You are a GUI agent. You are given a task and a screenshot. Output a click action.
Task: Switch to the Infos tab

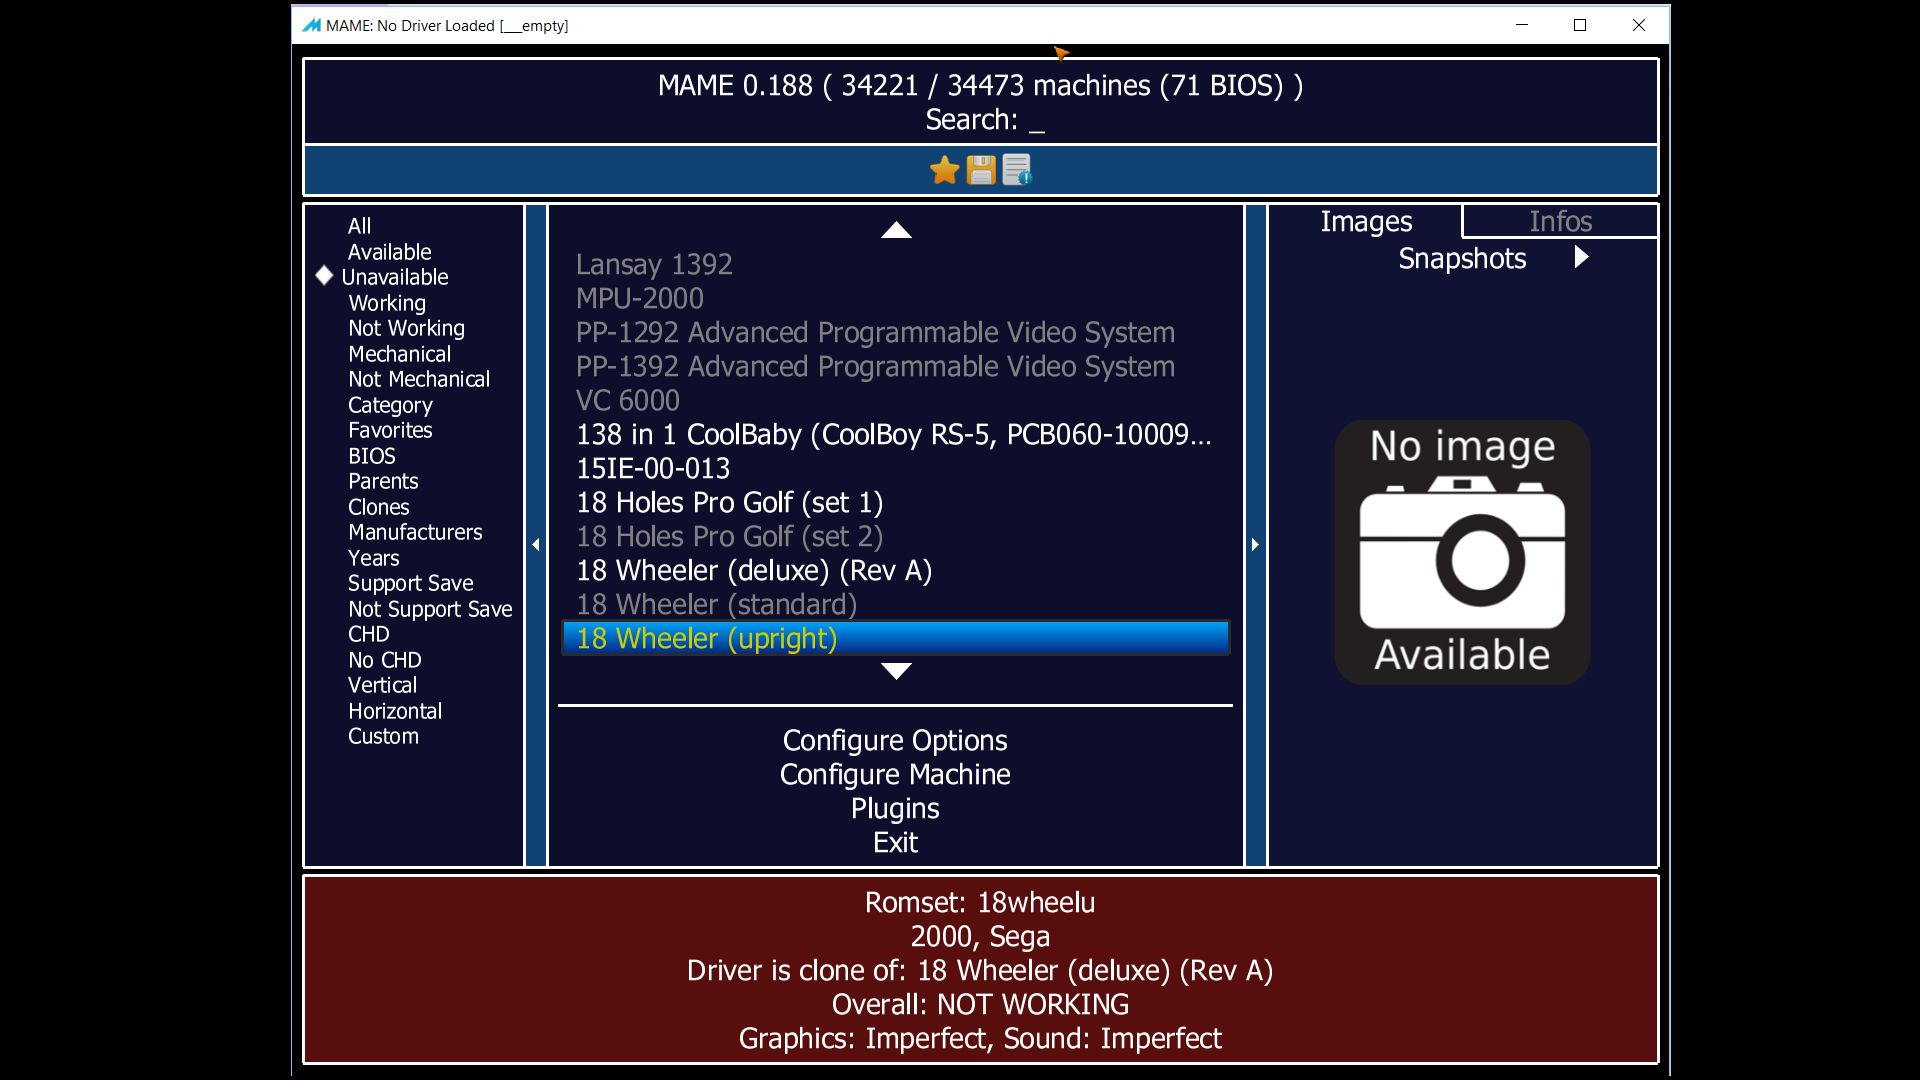[x=1560, y=221]
